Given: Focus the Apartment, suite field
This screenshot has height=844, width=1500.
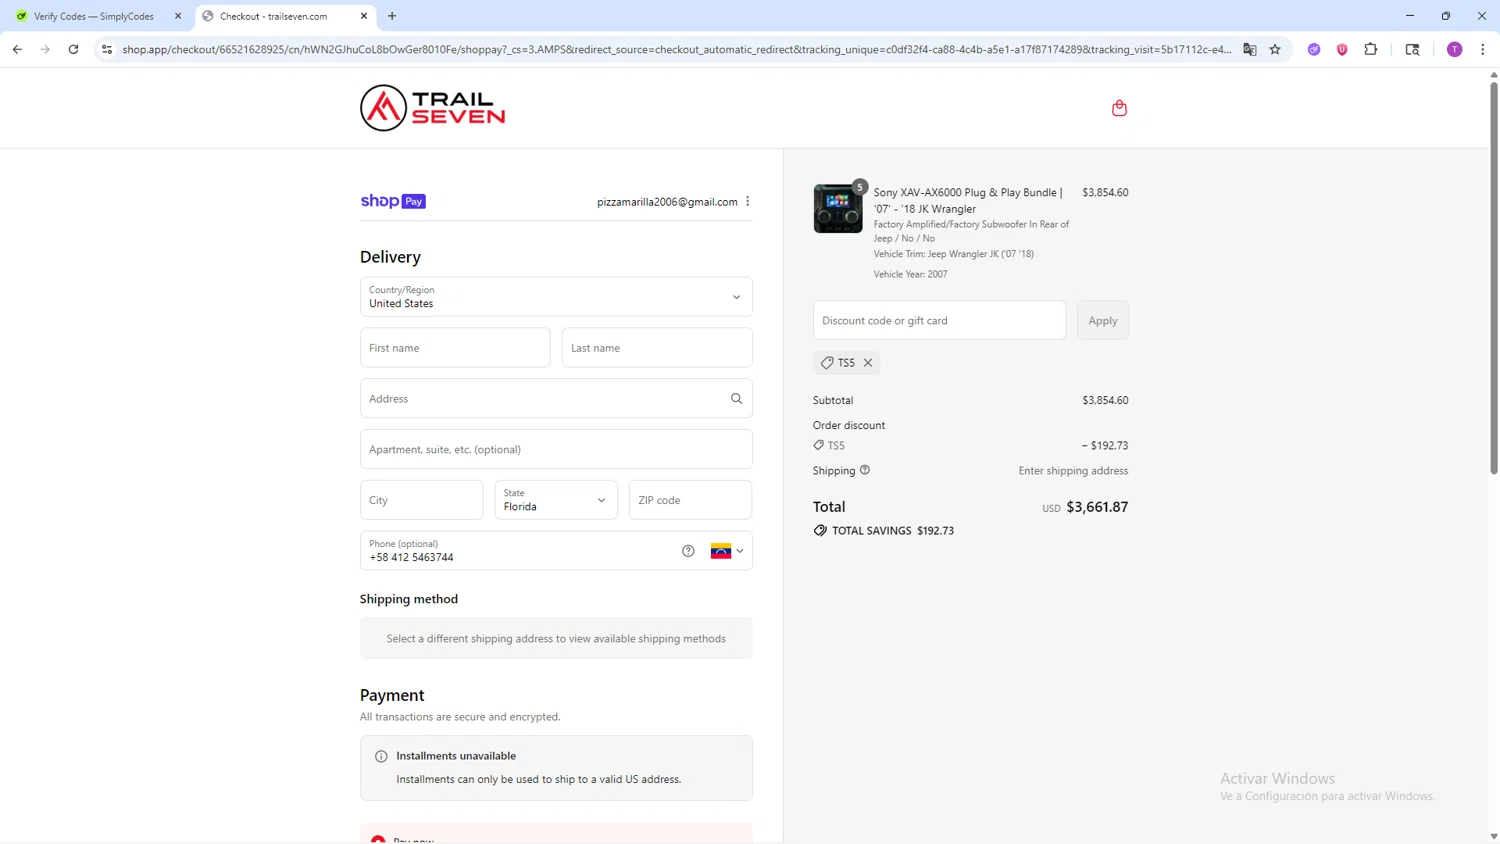Looking at the screenshot, I should (x=556, y=449).
